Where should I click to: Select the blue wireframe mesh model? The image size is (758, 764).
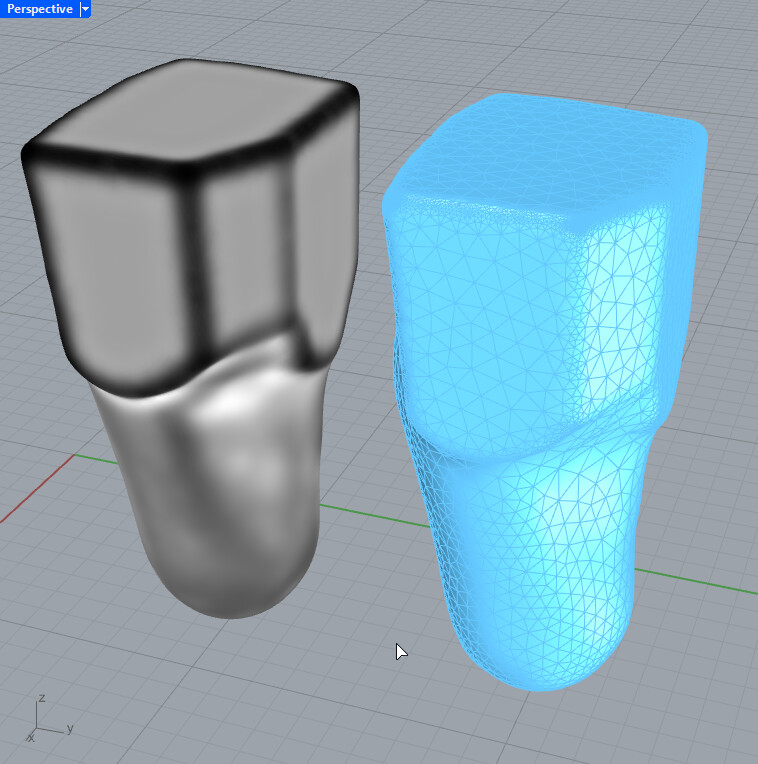543,390
